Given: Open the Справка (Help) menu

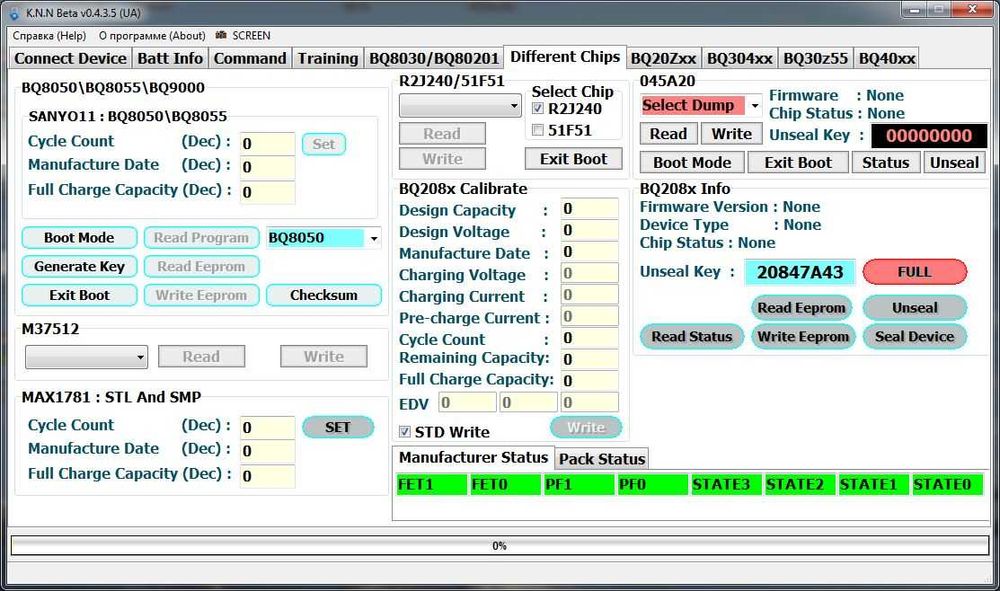Looking at the screenshot, I should pos(49,36).
